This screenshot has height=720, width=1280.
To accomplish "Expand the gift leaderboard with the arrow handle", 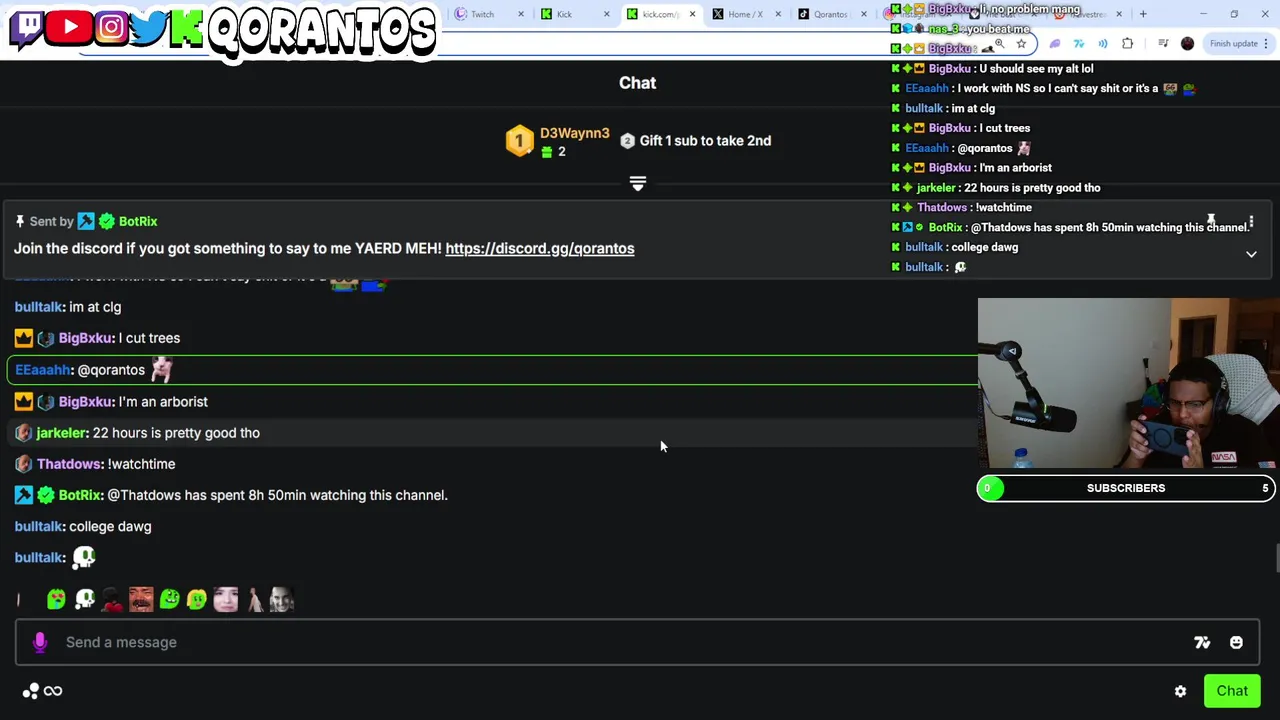I will [638, 184].
